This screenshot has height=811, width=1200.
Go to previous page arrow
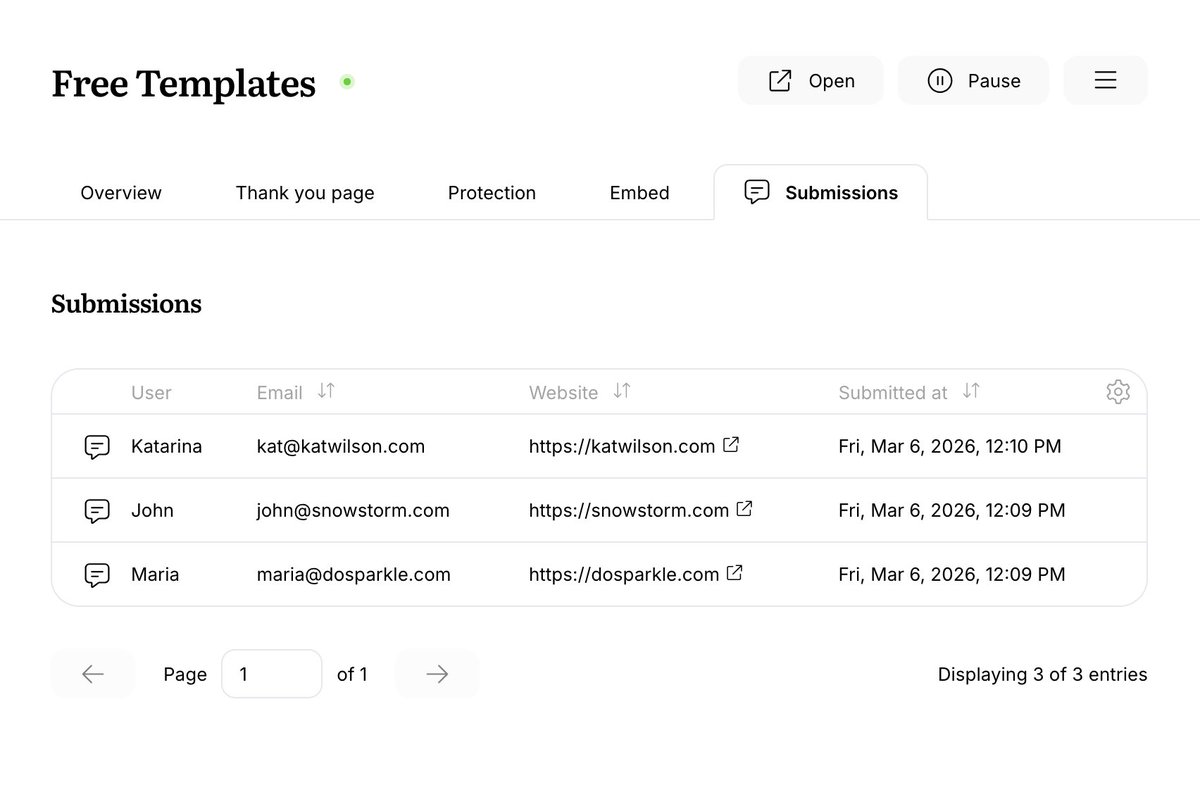tap(93, 674)
